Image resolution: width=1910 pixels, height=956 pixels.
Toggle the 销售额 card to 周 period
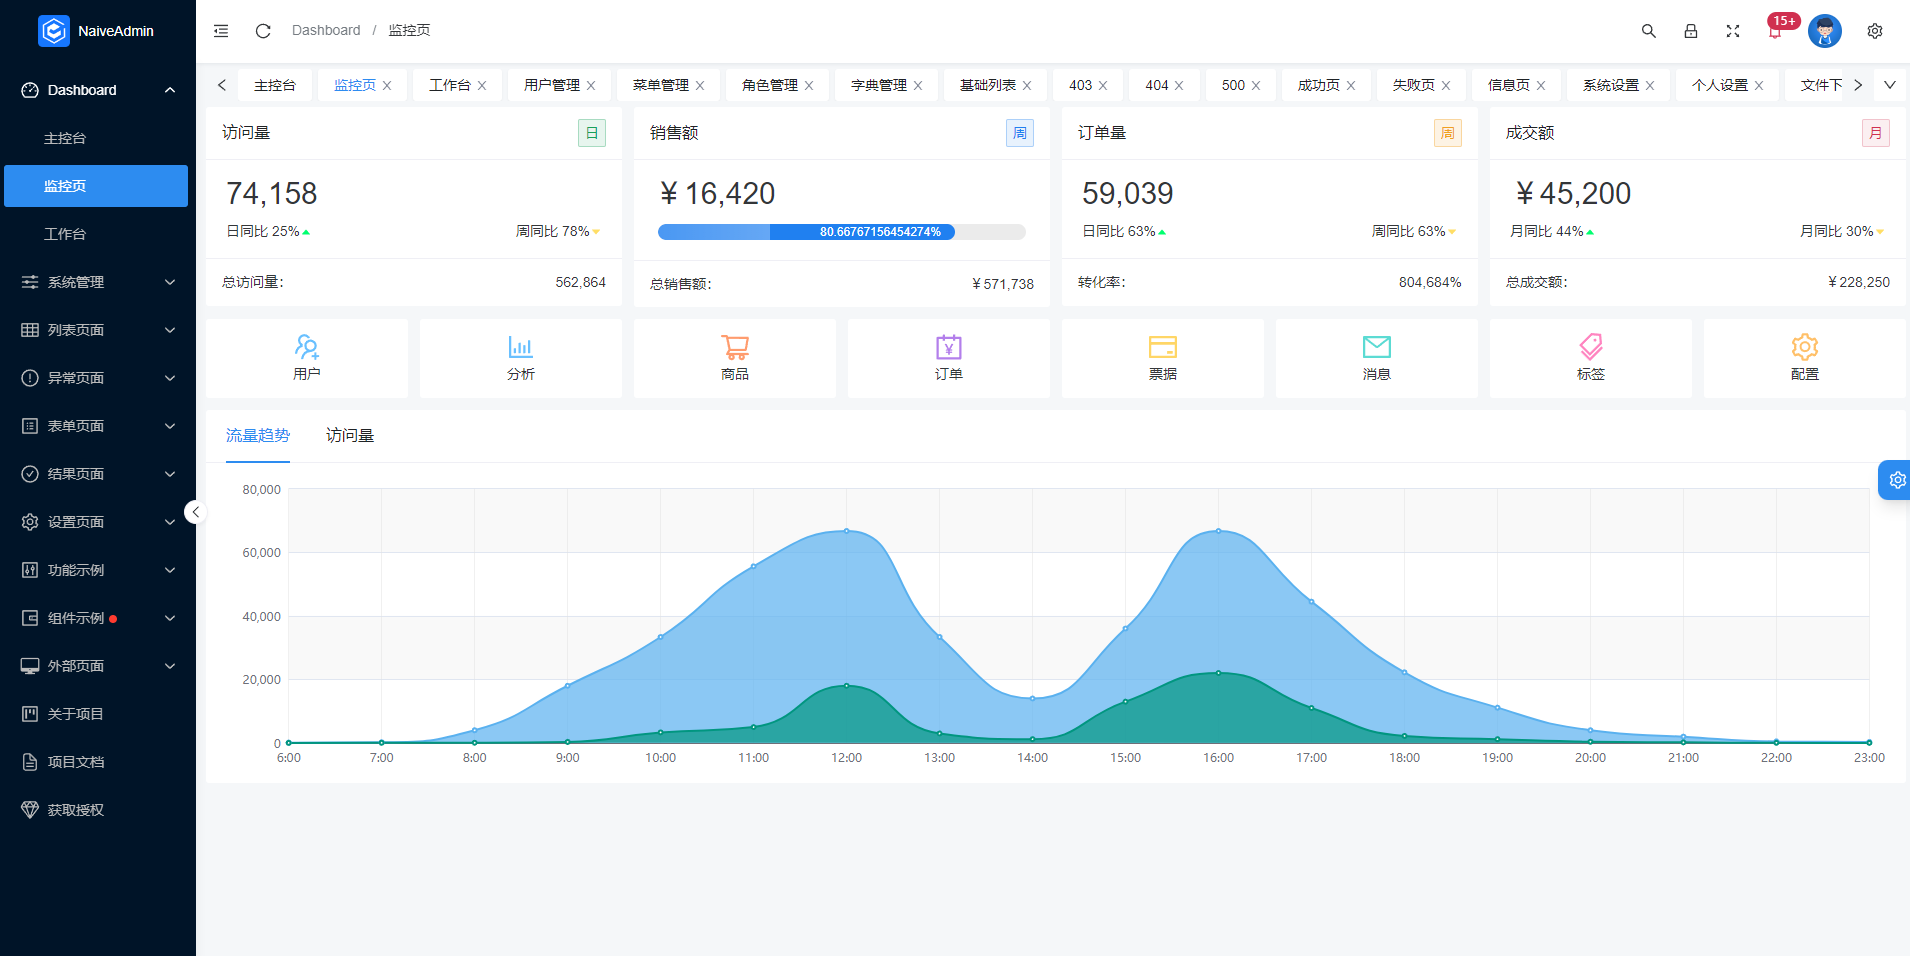[1020, 132]
